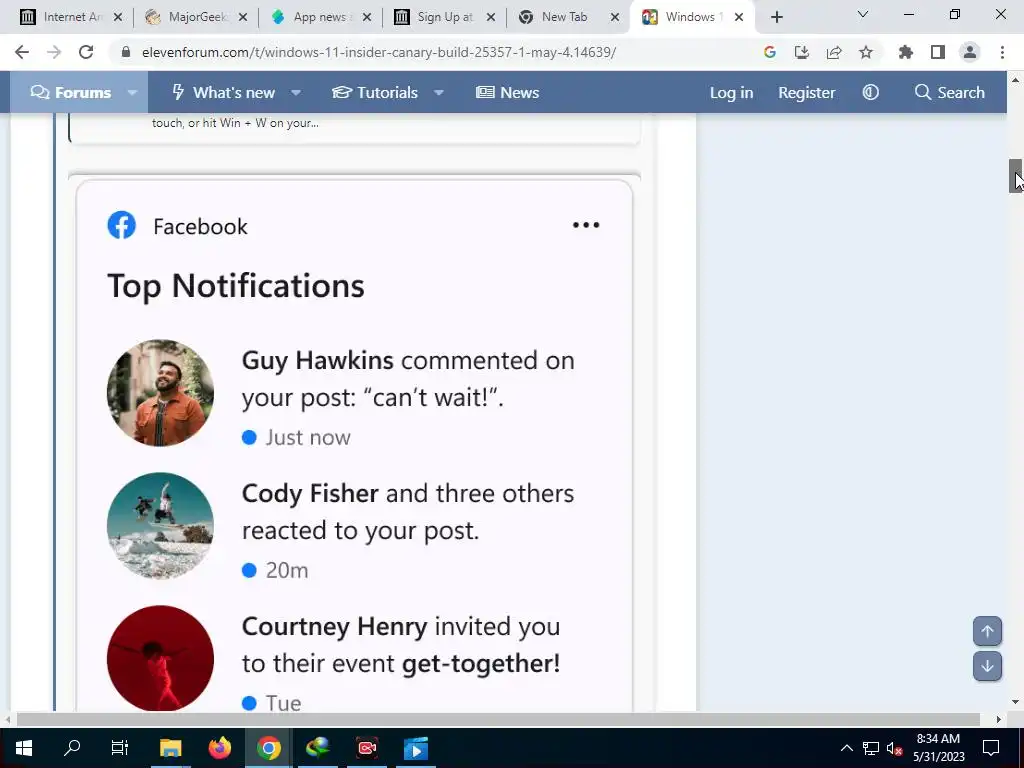The height and width of the screenshot is (768, 1024).
Task: Switch to the MajorGeeks tab
Action: coord(197,17)
